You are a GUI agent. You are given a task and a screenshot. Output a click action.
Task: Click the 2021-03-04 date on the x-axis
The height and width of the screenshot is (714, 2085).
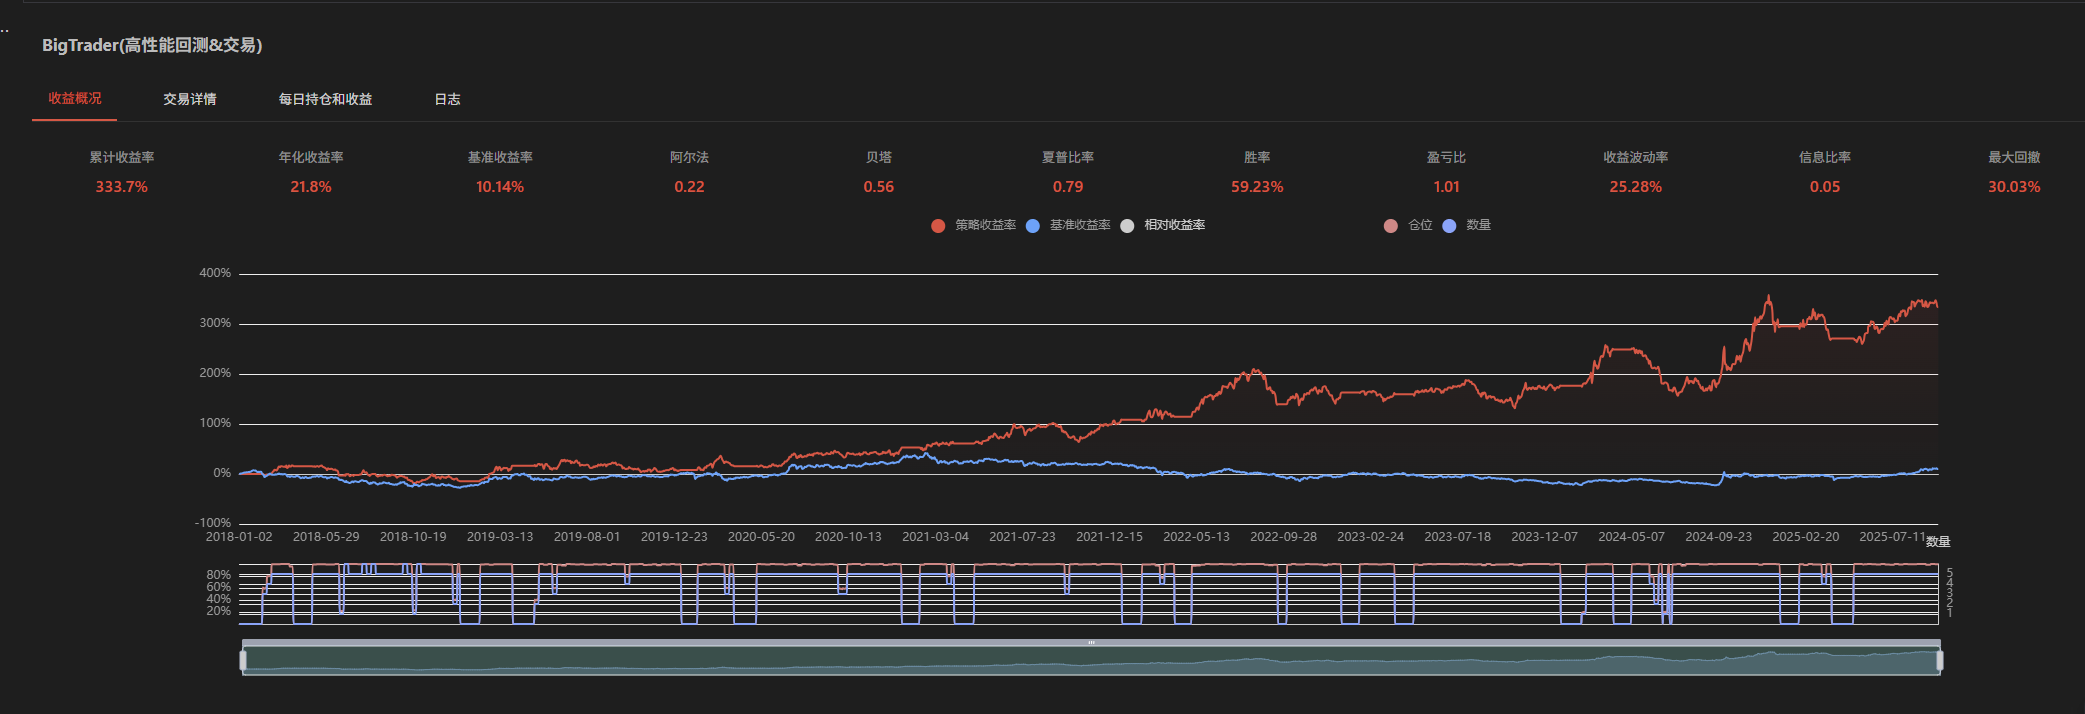935,537
